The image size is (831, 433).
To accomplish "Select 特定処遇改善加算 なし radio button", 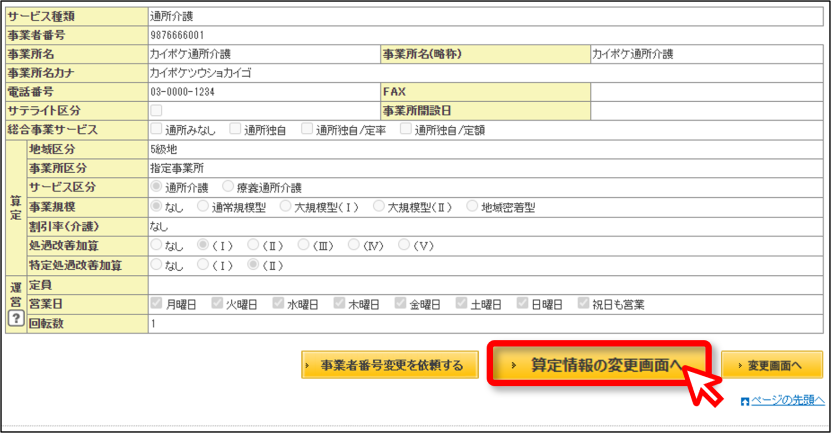I will [x=156, y=264].
